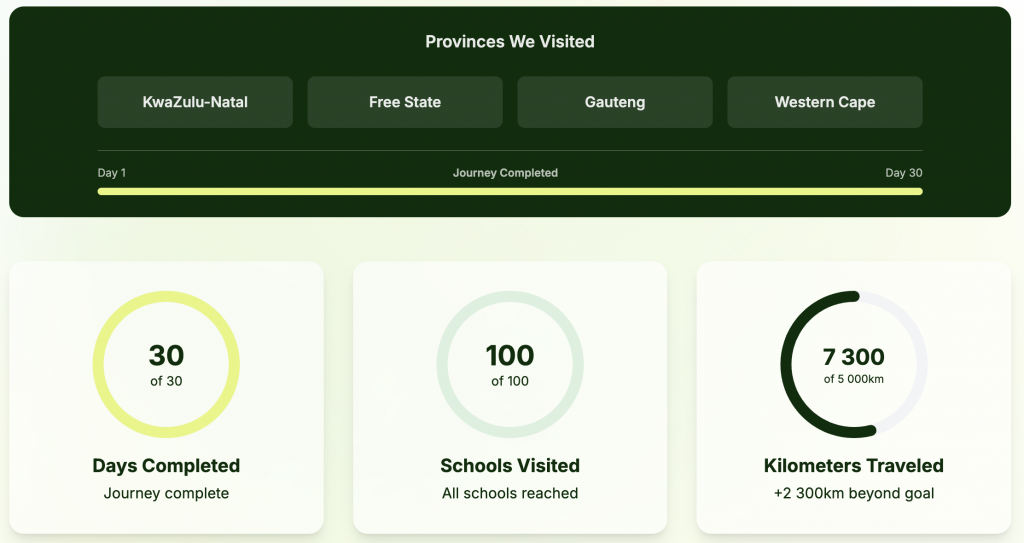Click the Provinces We Visited heading

[510, 42]
